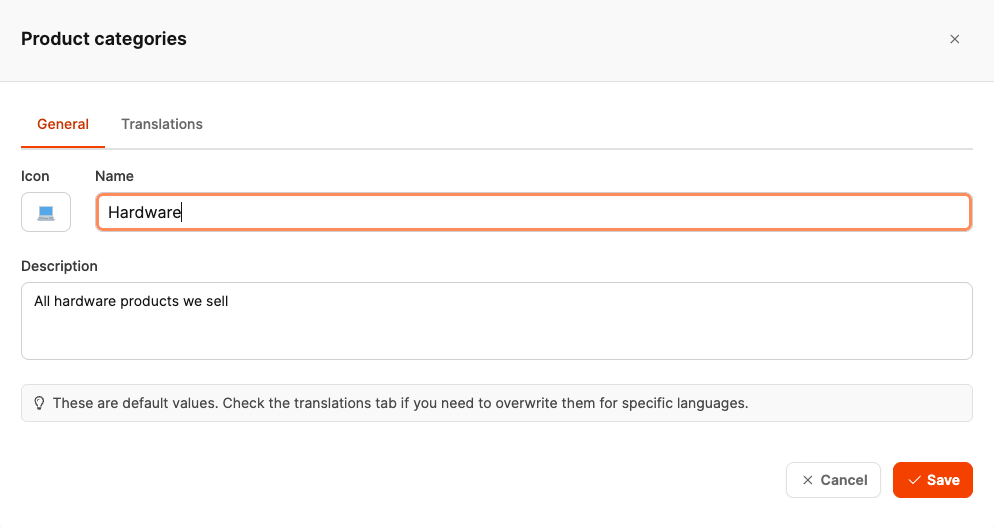994x527 pixels.
Task: Click the text 'All hardware products we sell'
Action: 131,301
